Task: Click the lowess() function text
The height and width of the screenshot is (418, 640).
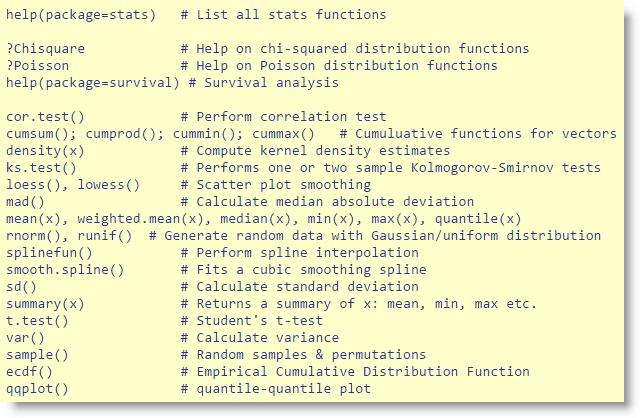Action: point(109,185)
